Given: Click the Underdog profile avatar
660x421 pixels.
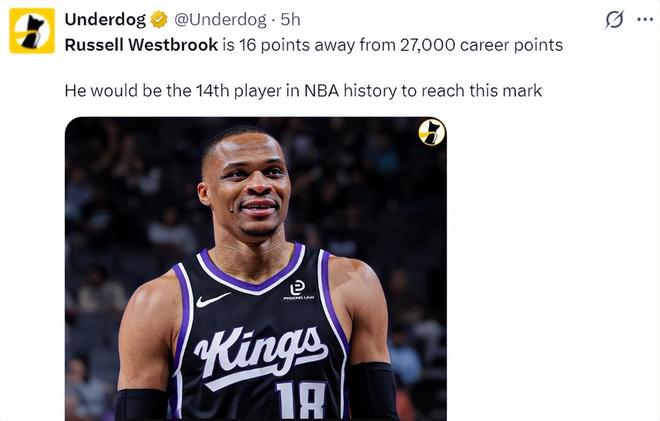Looking at the screenshot, I should coord(32,30).
